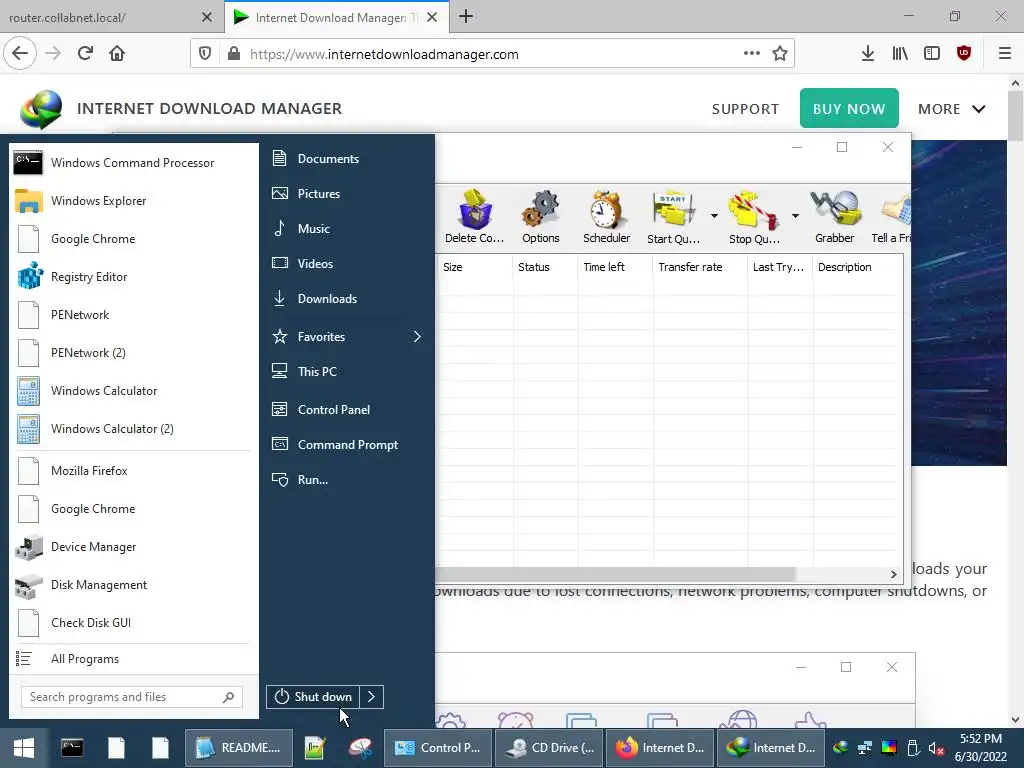
Task: Click Stop Queue icon in IDM toolbar
Action: [x=754, y=217]
